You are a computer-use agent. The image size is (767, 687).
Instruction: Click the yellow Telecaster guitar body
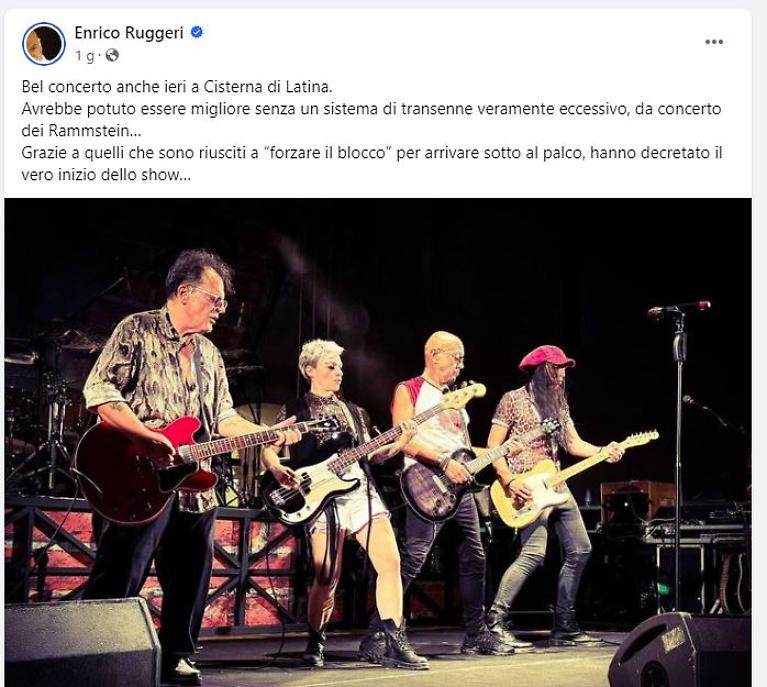pyautogui.click(x=530, y=494)
